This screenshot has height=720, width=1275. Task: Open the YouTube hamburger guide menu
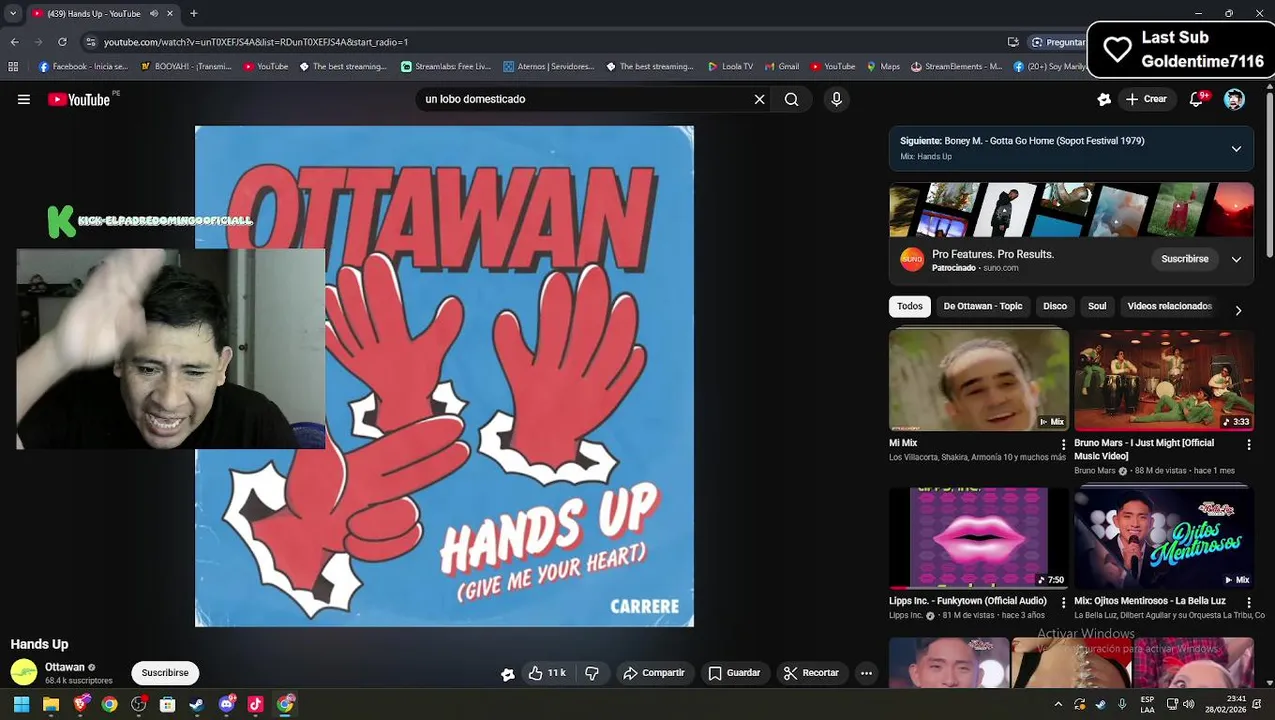click(24, 99)
